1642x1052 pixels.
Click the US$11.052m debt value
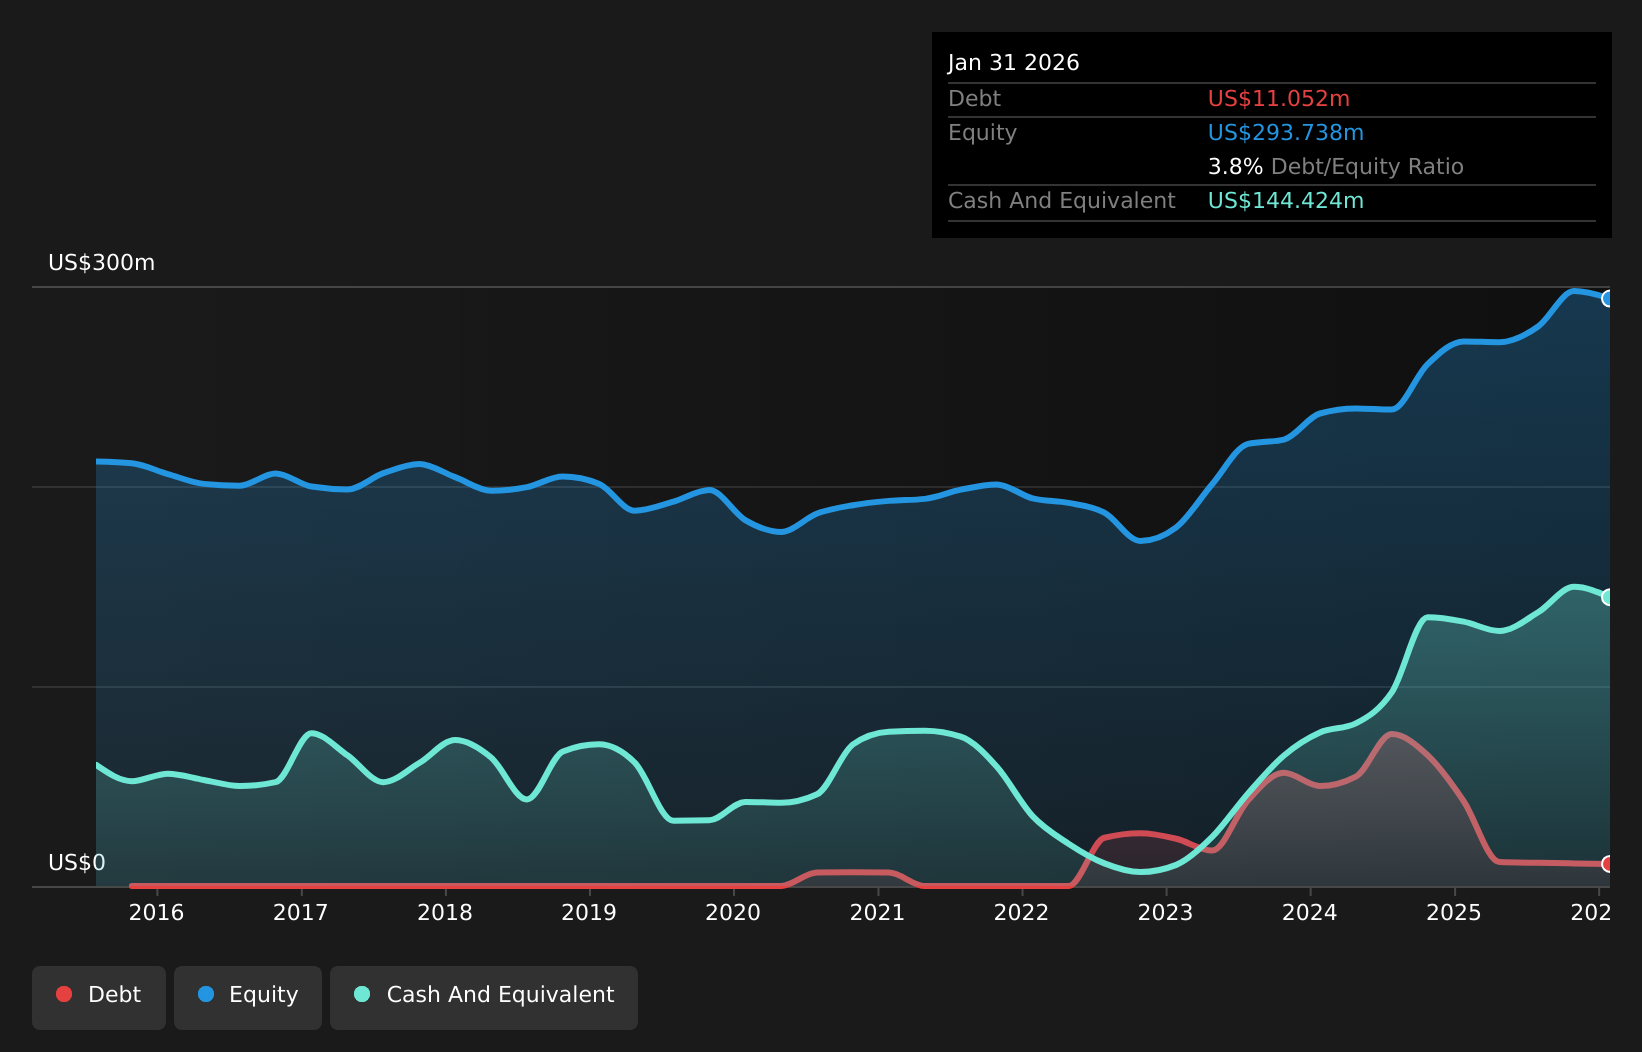[x=1279, y=99]
